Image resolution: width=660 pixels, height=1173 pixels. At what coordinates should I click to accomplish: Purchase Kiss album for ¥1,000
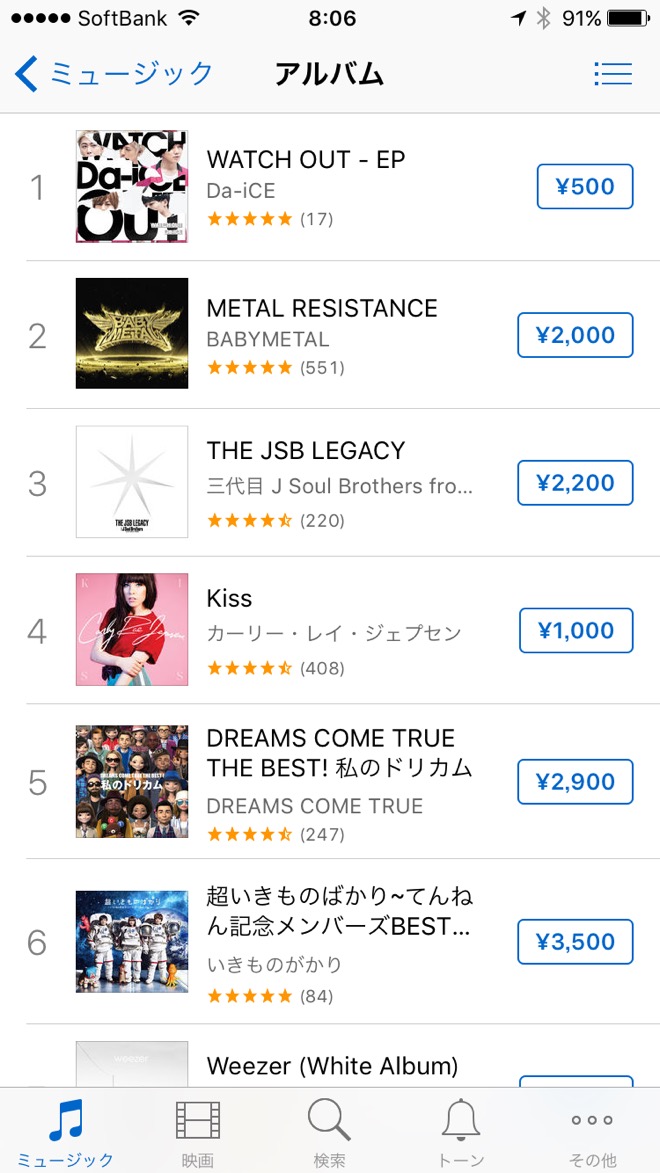pyautogui.click(x=576, y=630)
